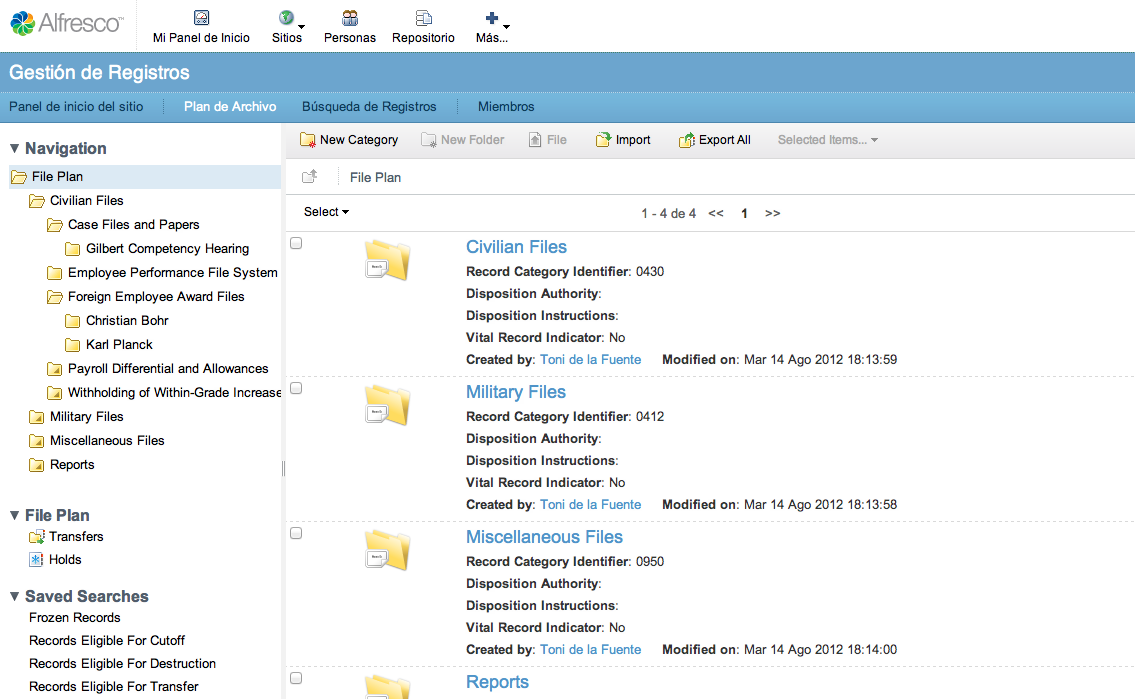
Task: Click the Christian Bohr folder icon
Action: (72, 321)
